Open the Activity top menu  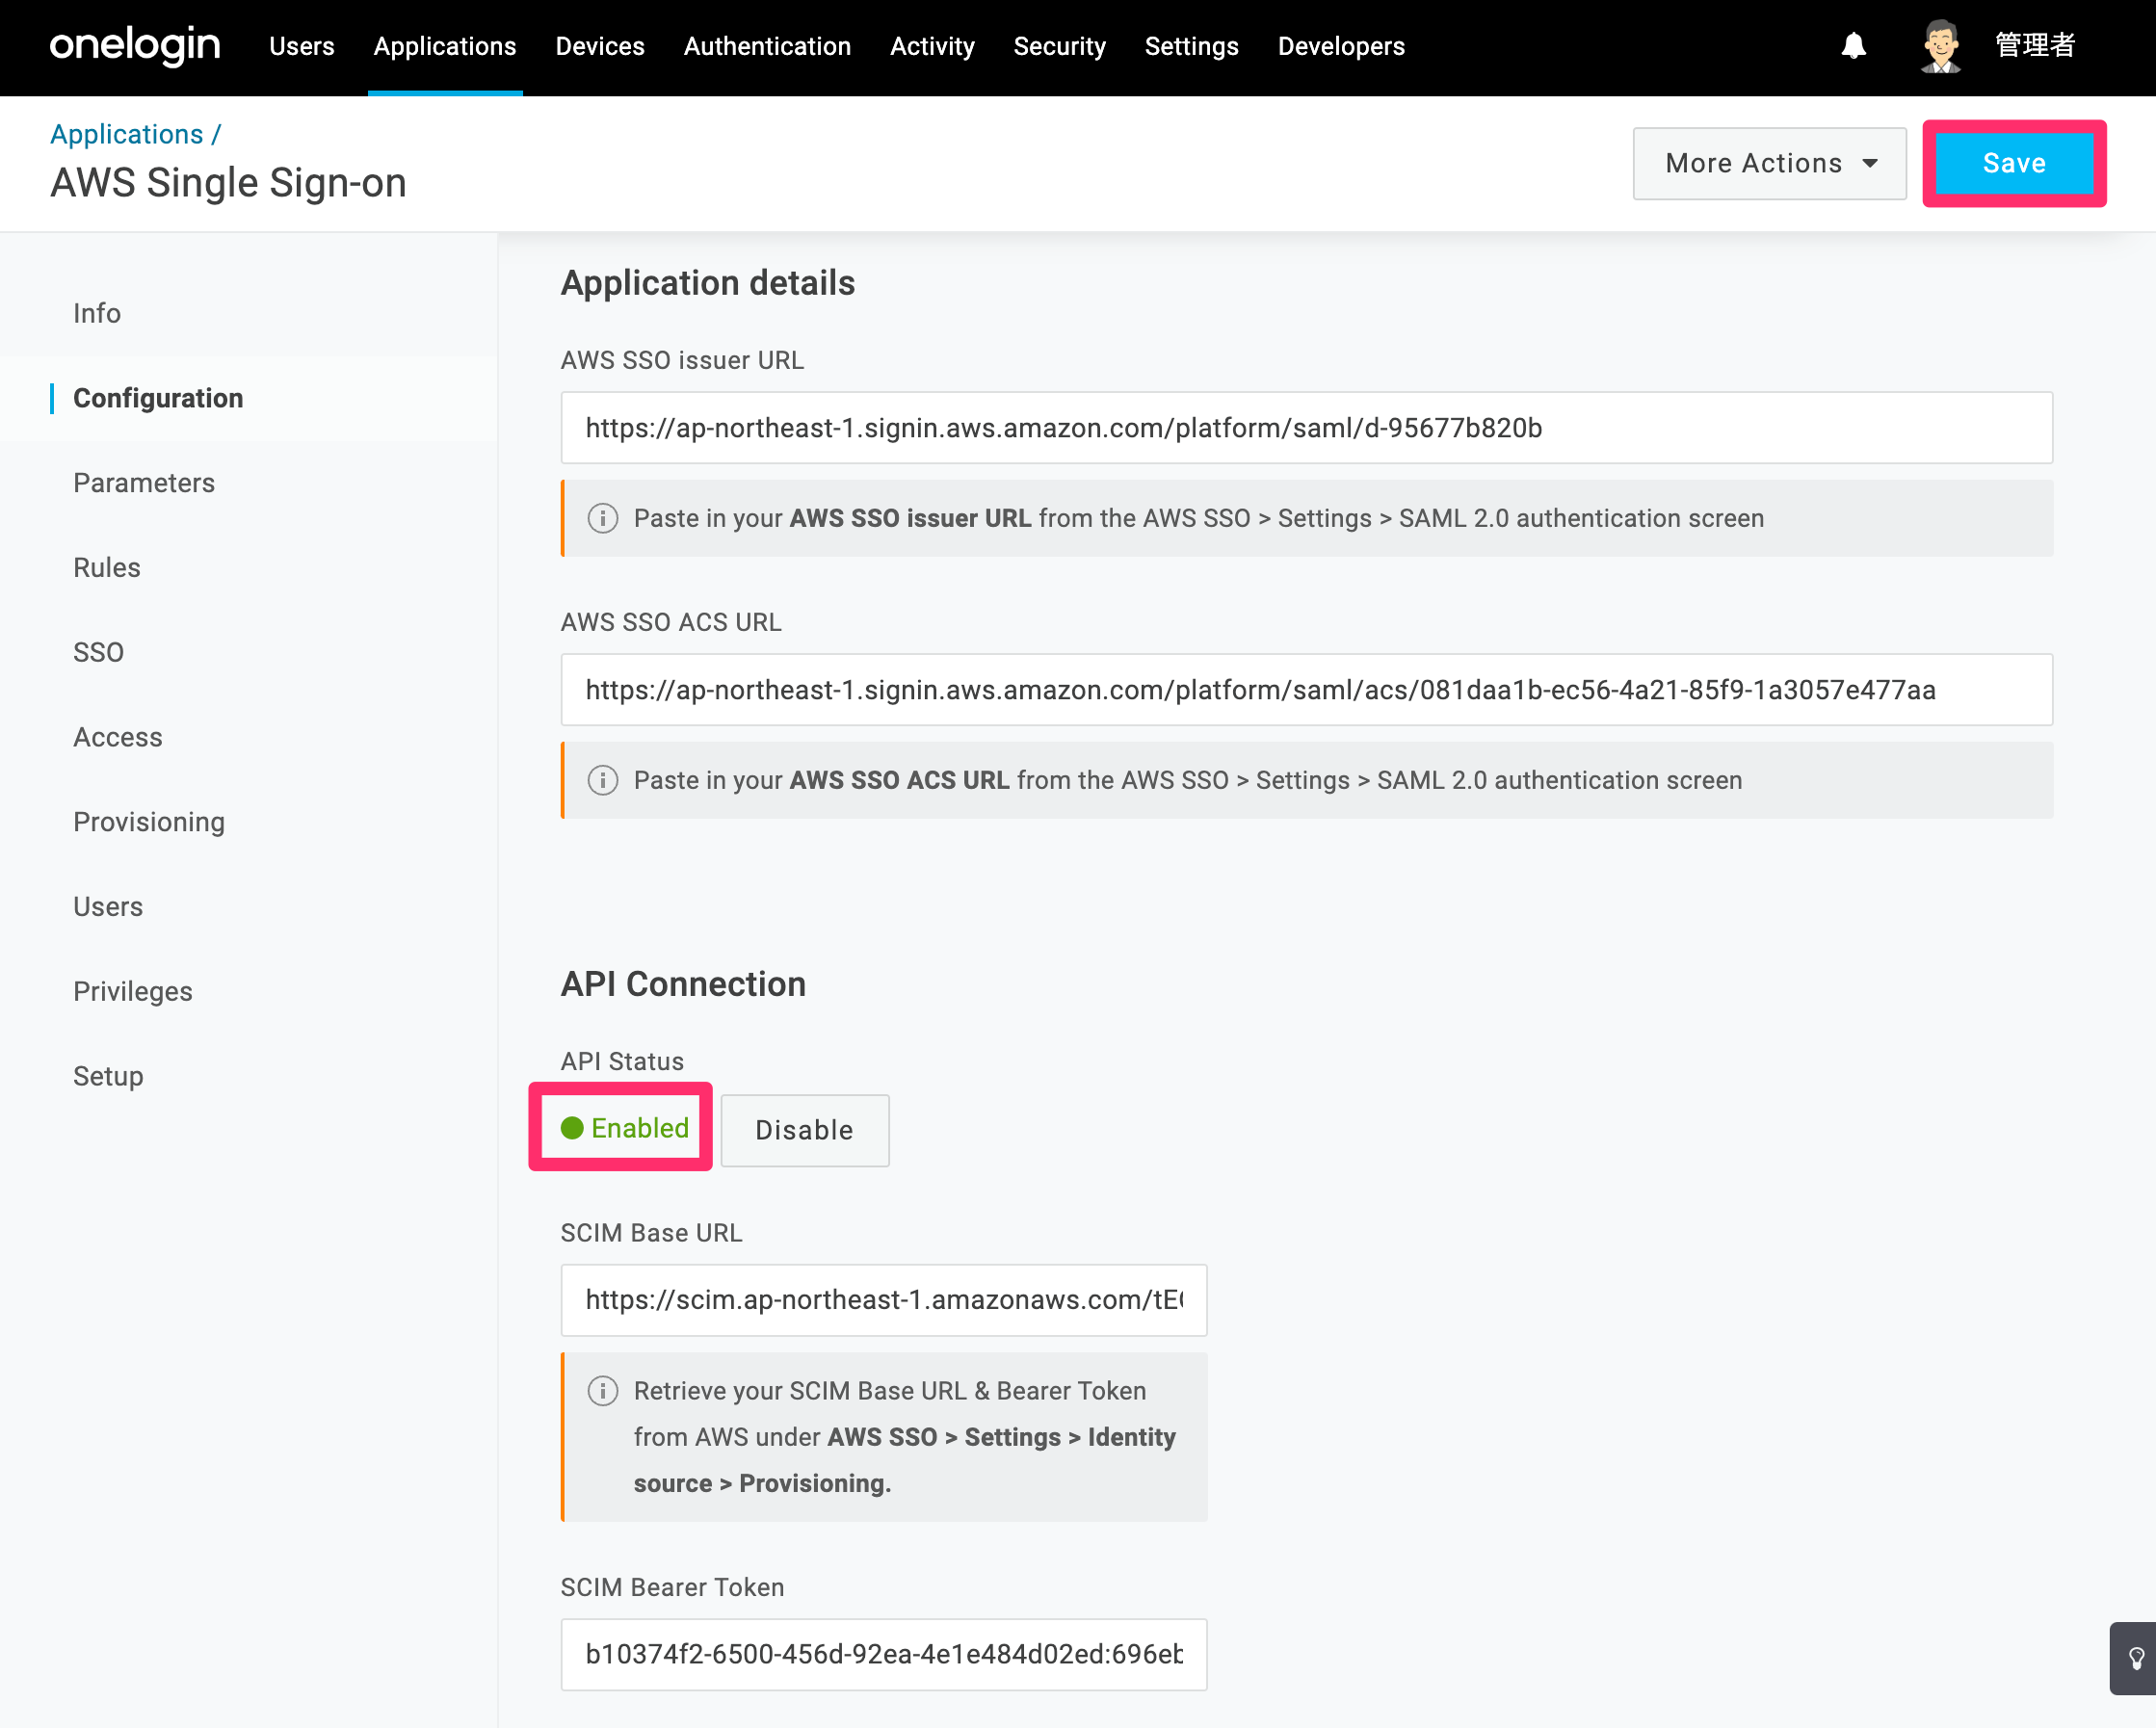[x=932, y=46]
